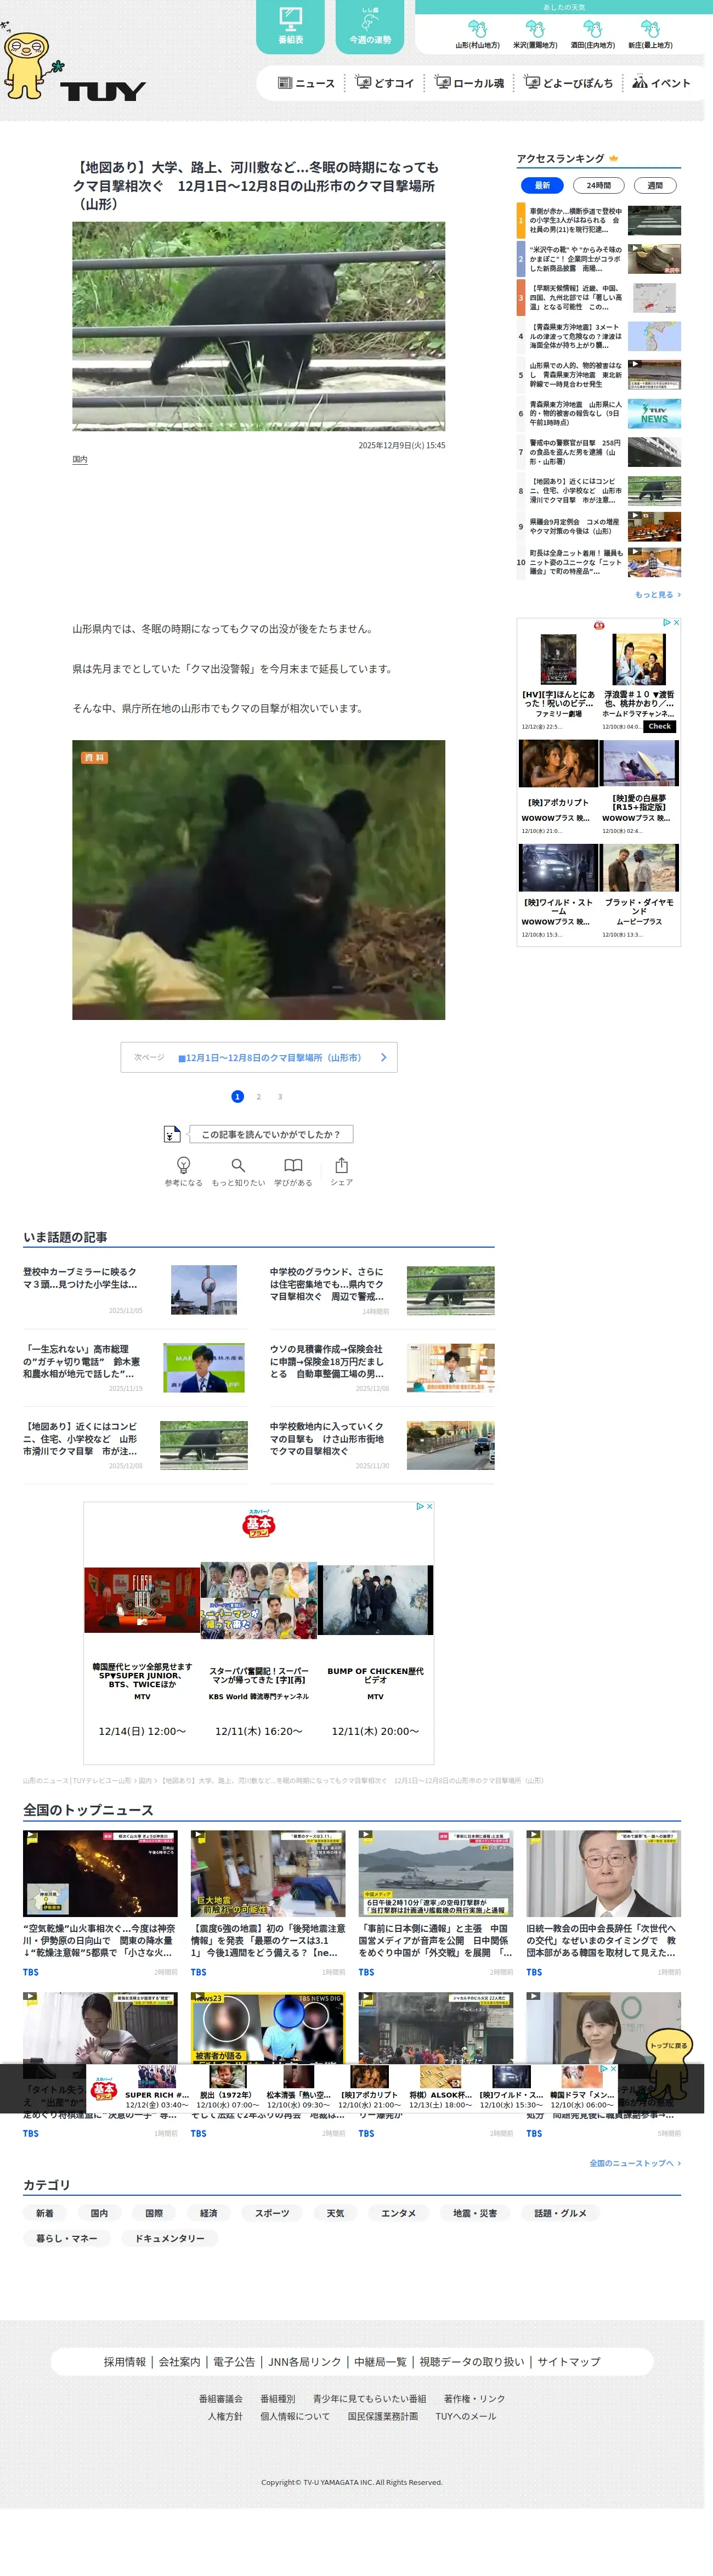Switch ranking to 週間 tab
713x2576 pixels.
pyautogui.click(x=655, y=185)
